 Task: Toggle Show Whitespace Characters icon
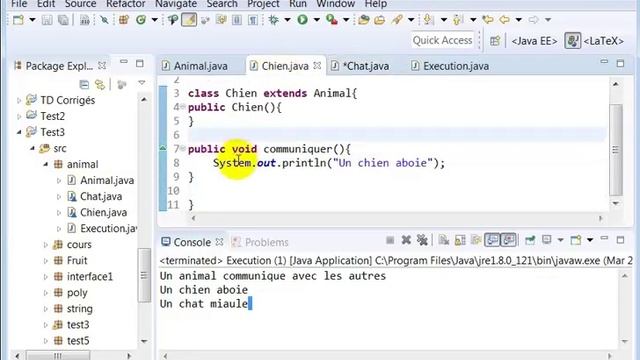(253, 20)
